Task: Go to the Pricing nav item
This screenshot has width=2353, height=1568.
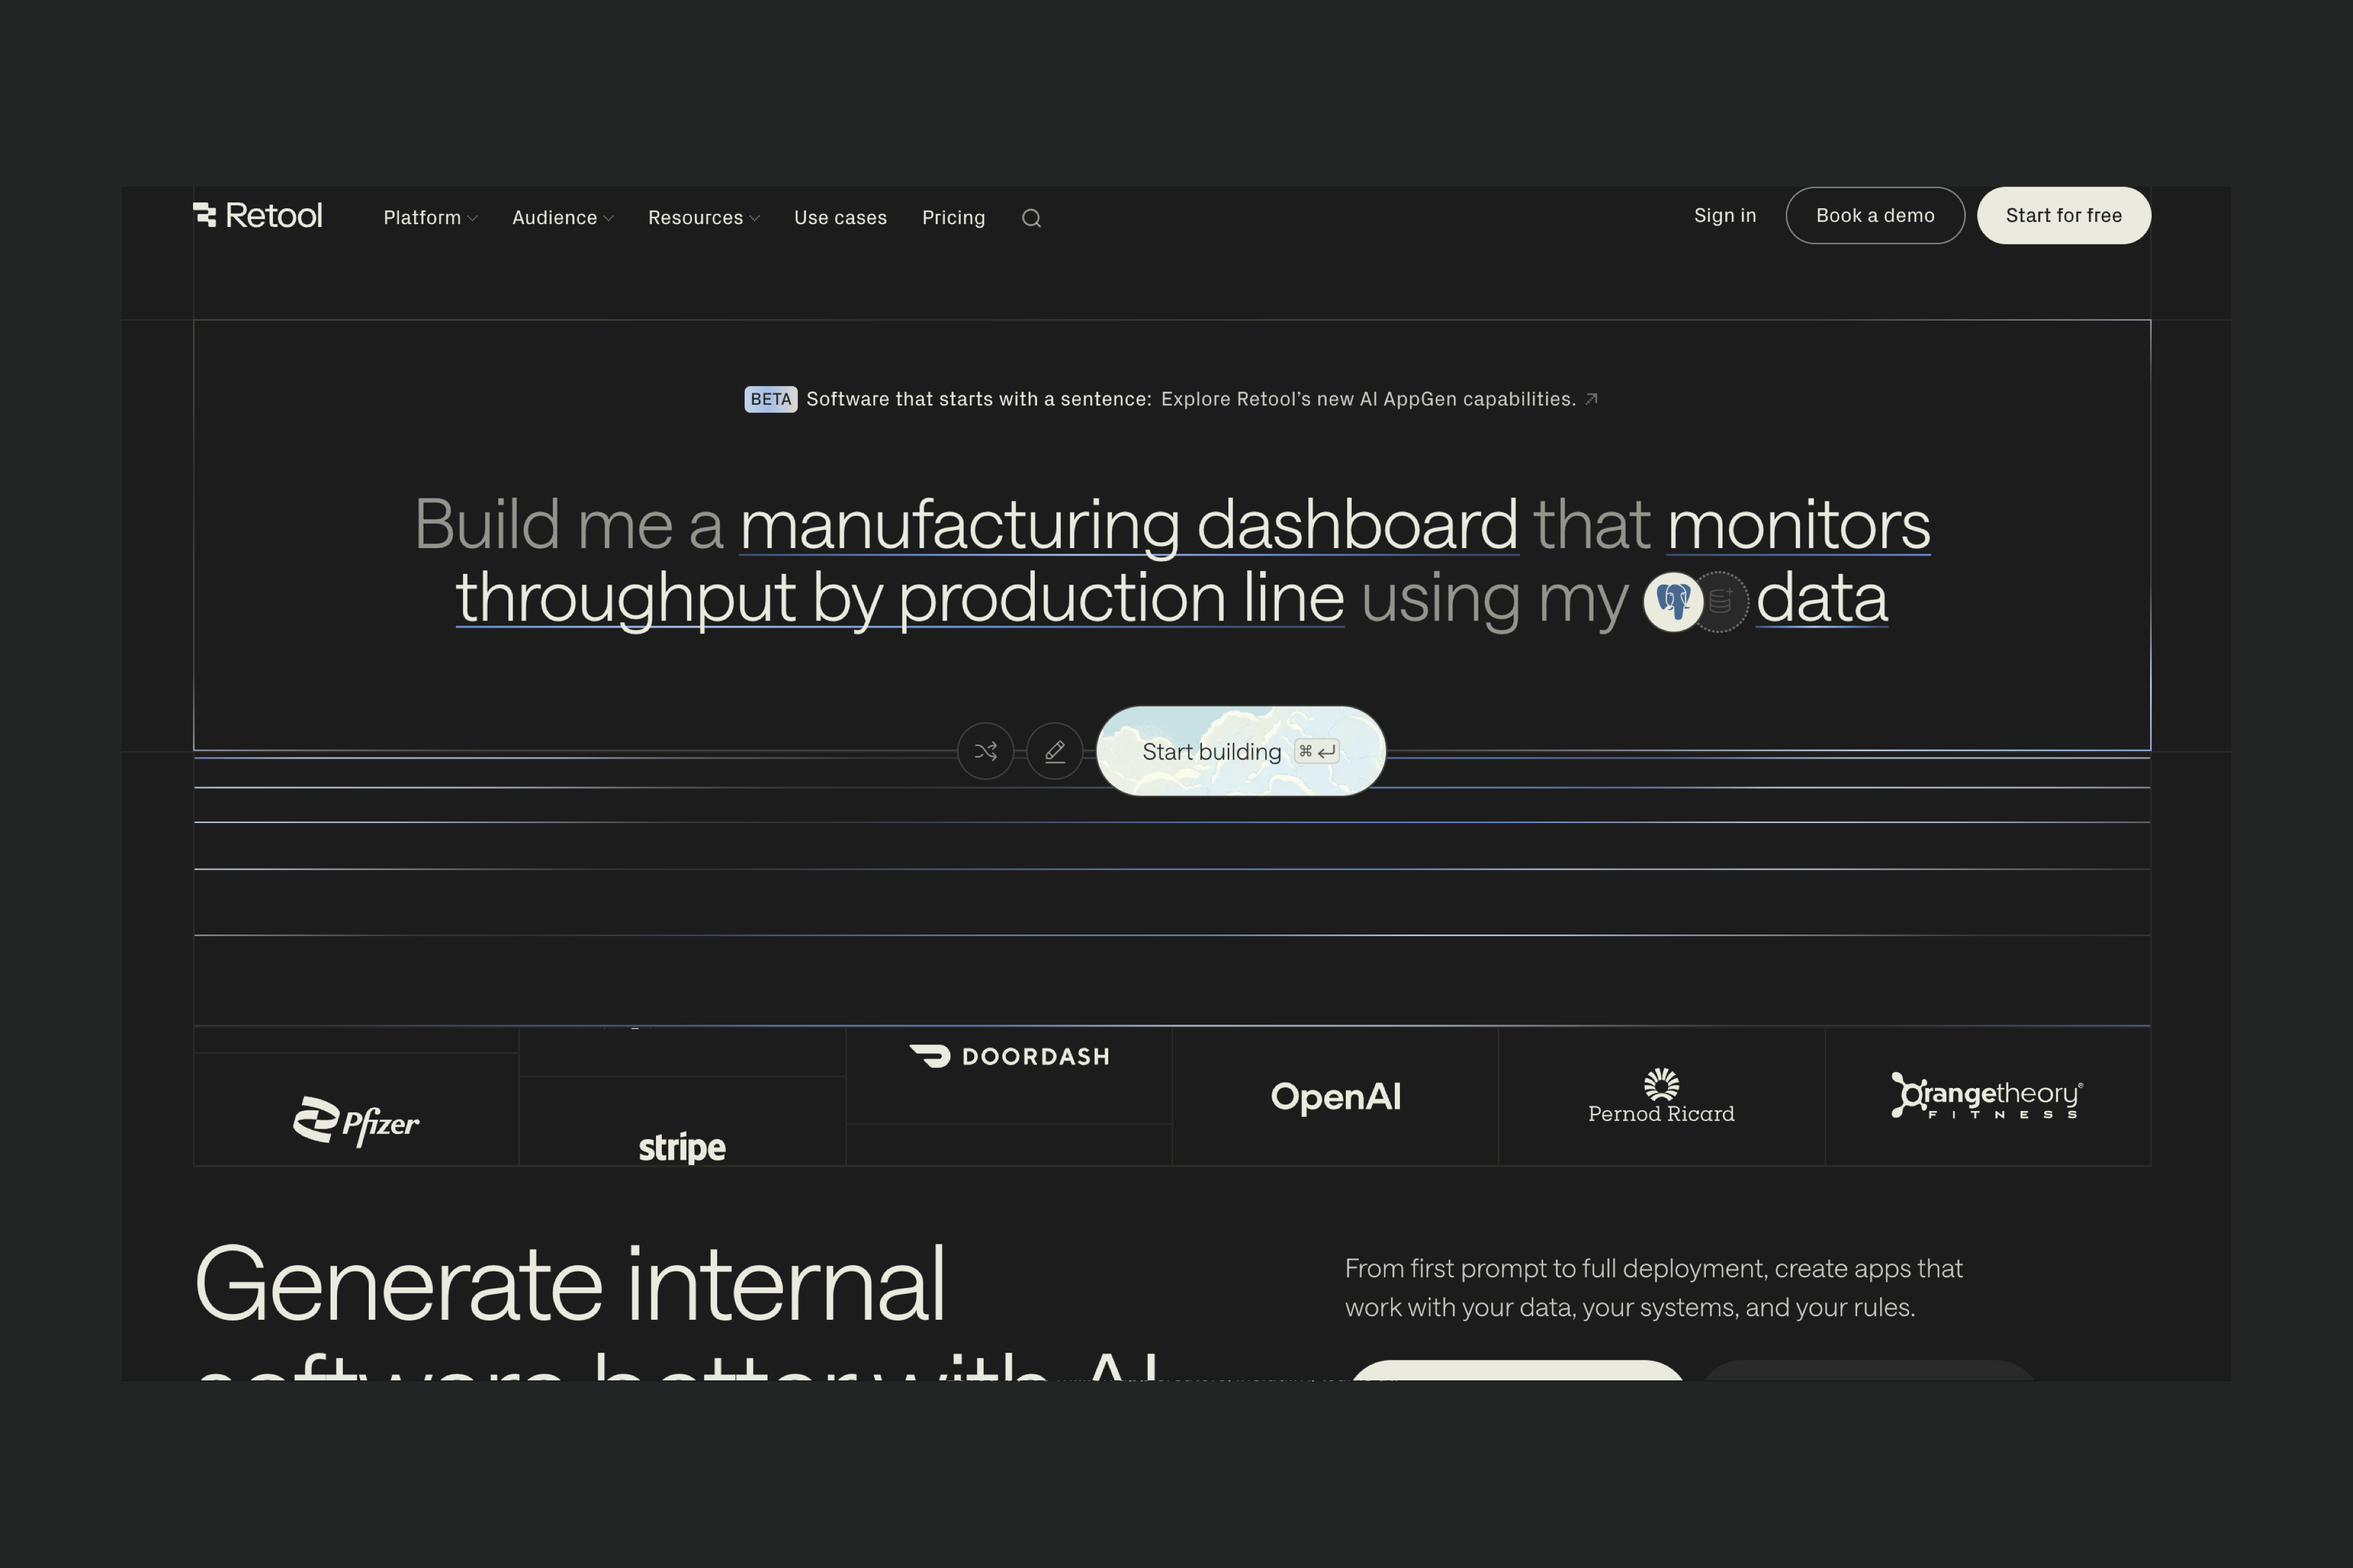Action: (x=953, y=218)
